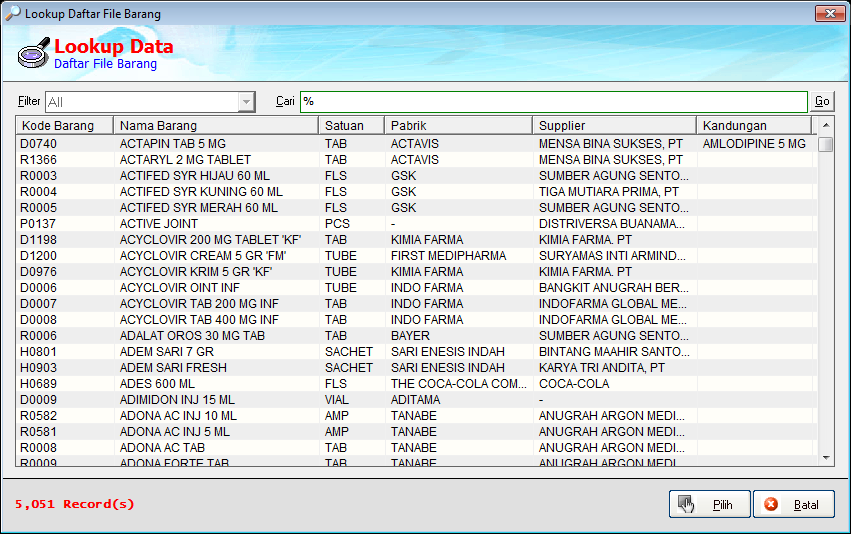
Task: Select ADONA AC INJ 5 ML
Action: pos(416,432)
